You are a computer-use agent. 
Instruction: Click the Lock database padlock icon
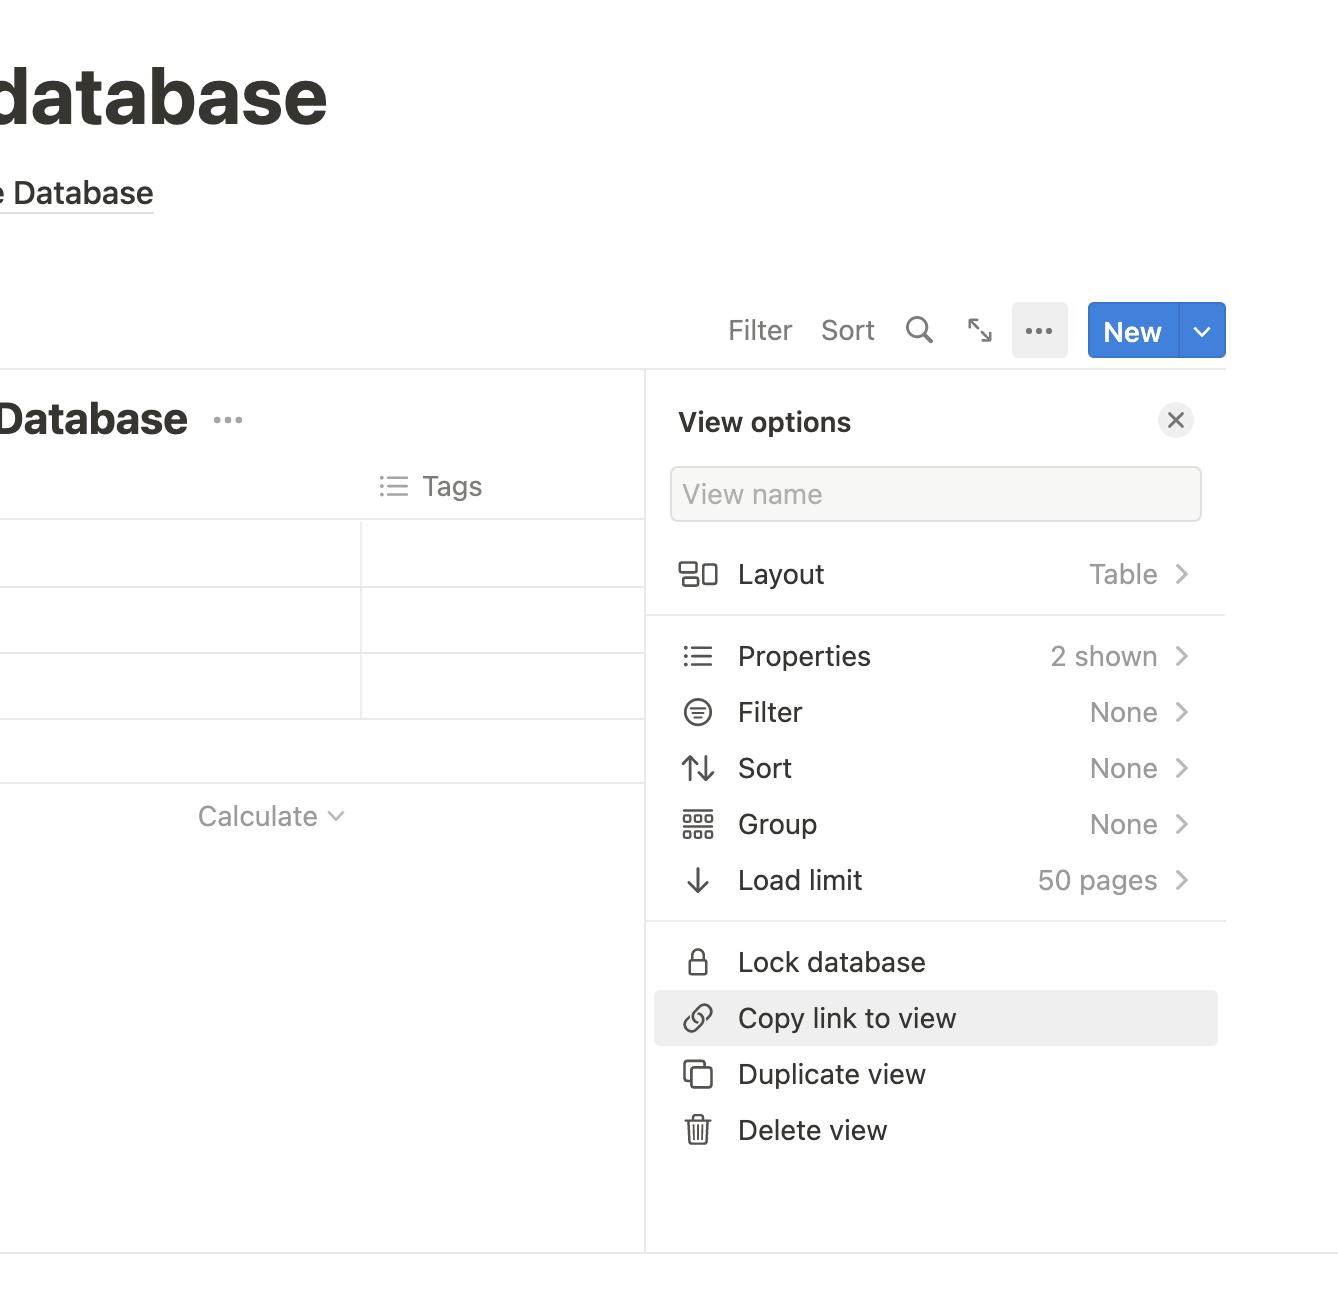698,962
